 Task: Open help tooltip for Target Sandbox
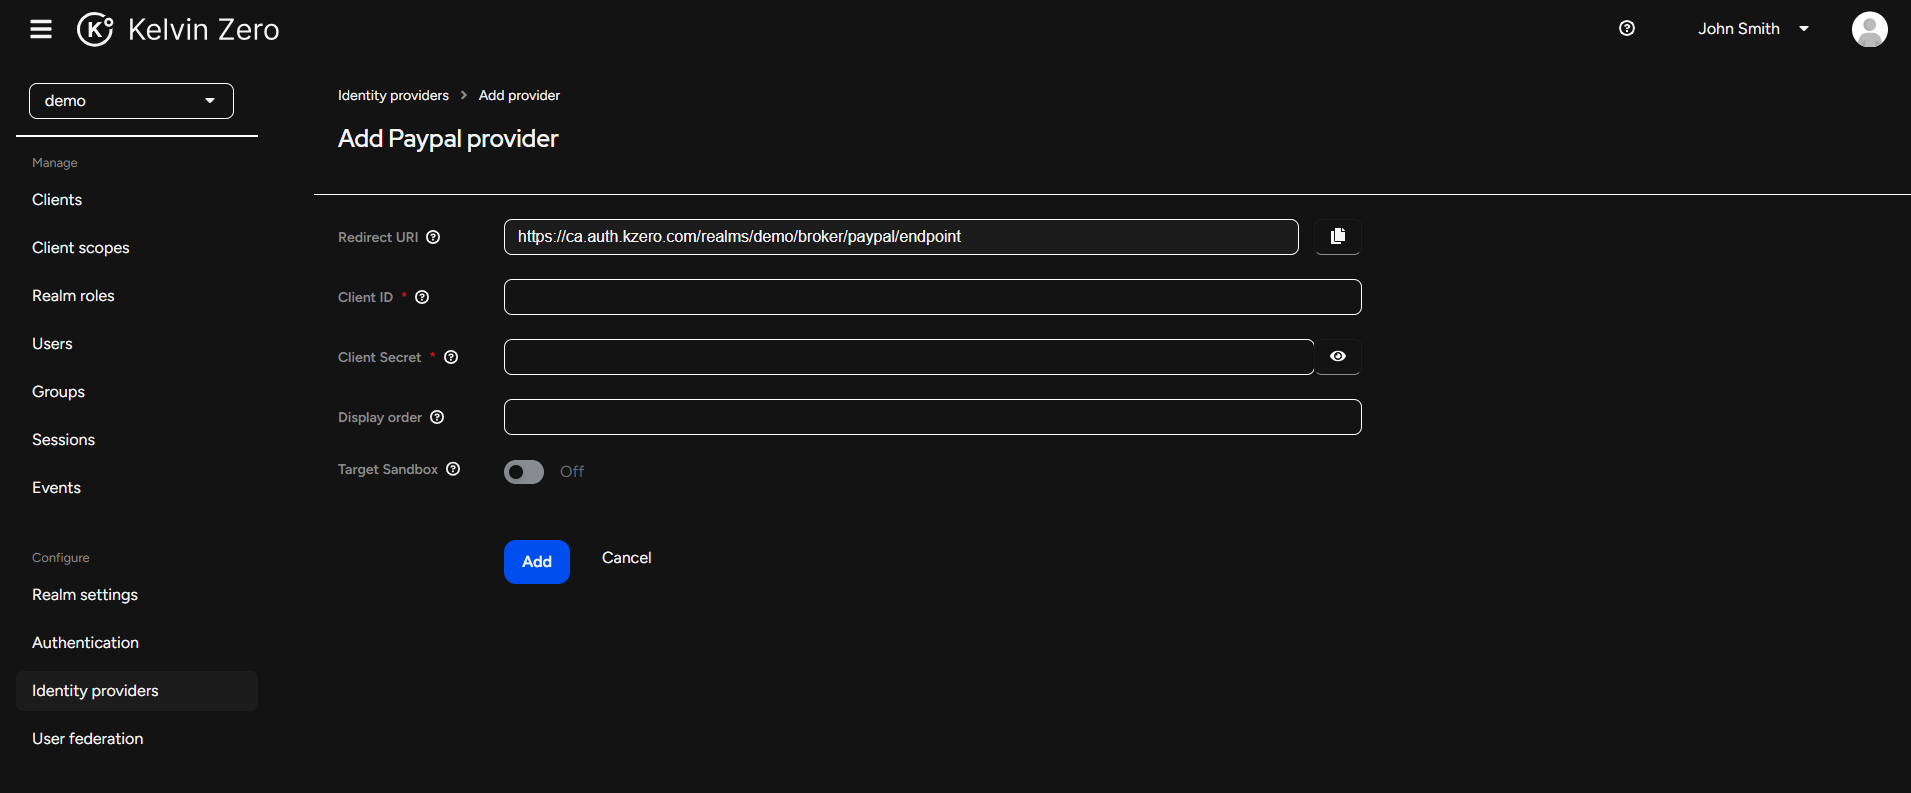pyautogui.click(x=453, y=469)
